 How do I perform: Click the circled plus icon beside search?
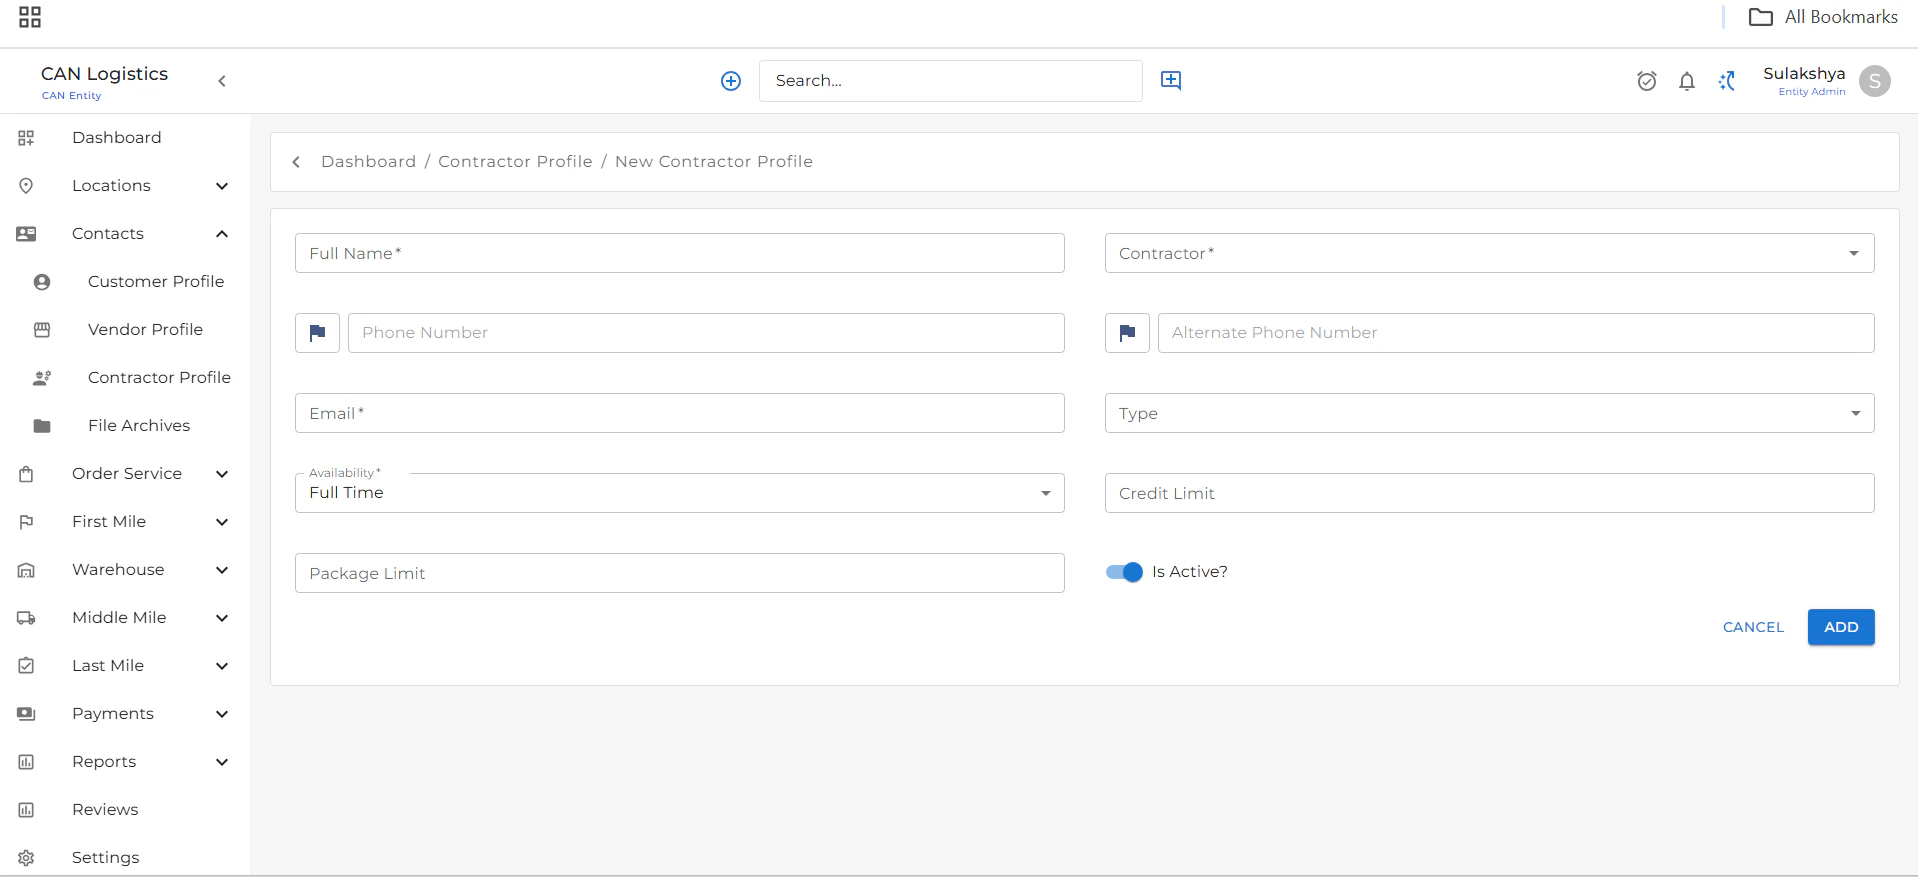pos(731,81)
